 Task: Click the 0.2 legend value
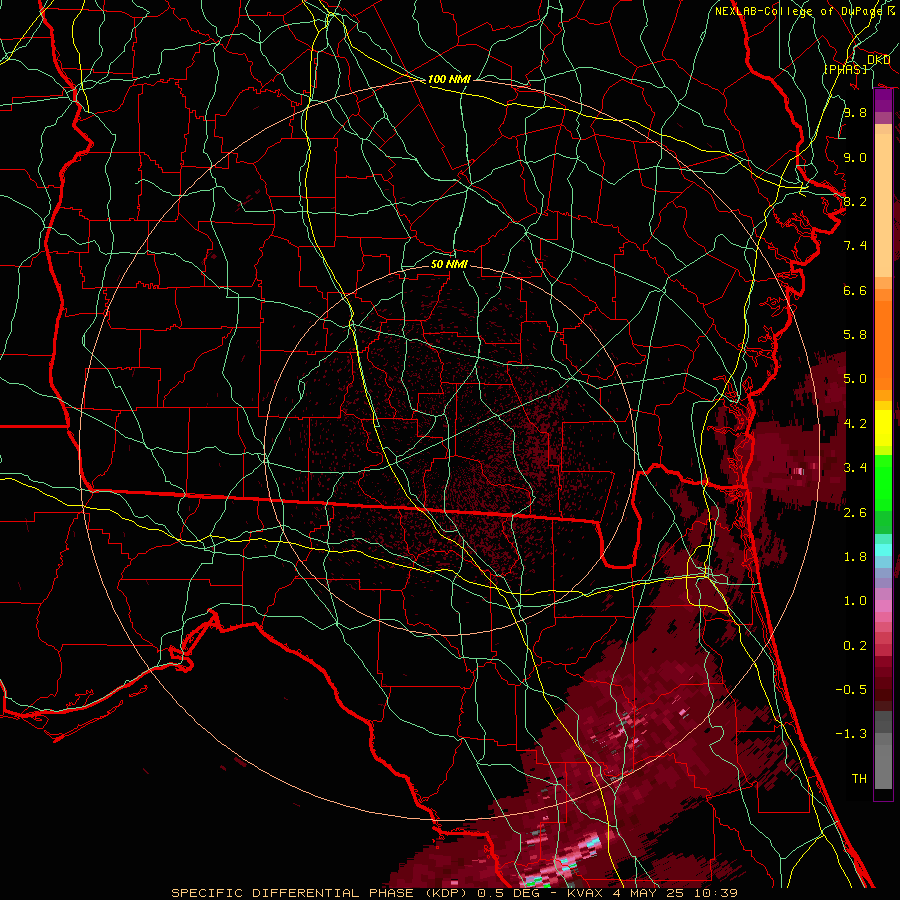pos(855,646)
